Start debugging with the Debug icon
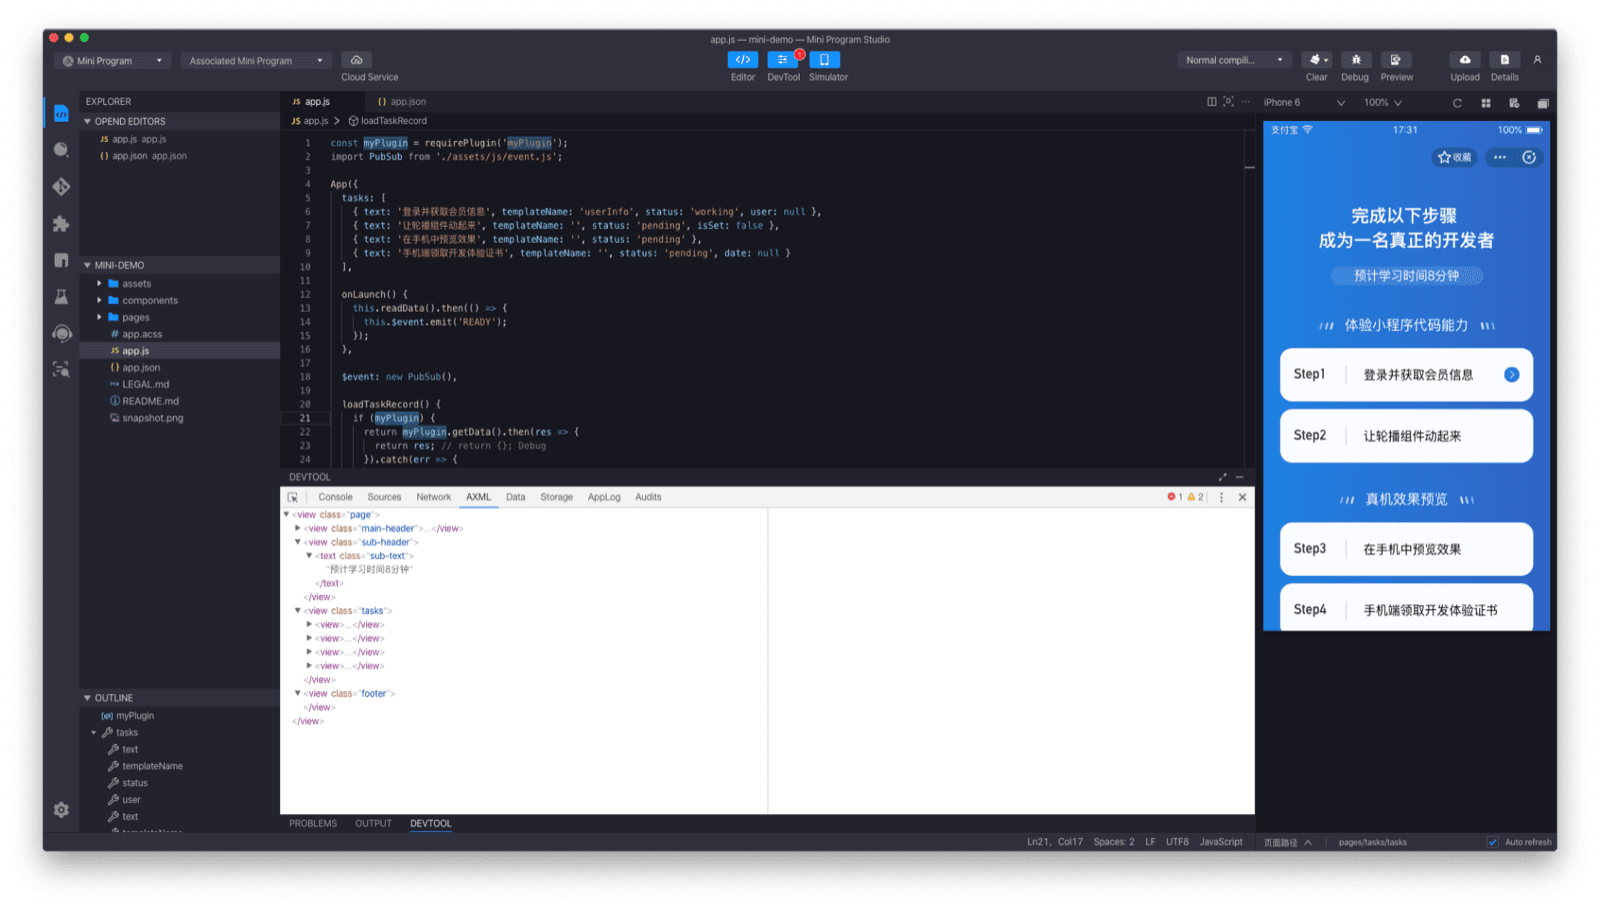Image resolution: width=1600 pixels, height=908 pixels. tap(1355, 62)
